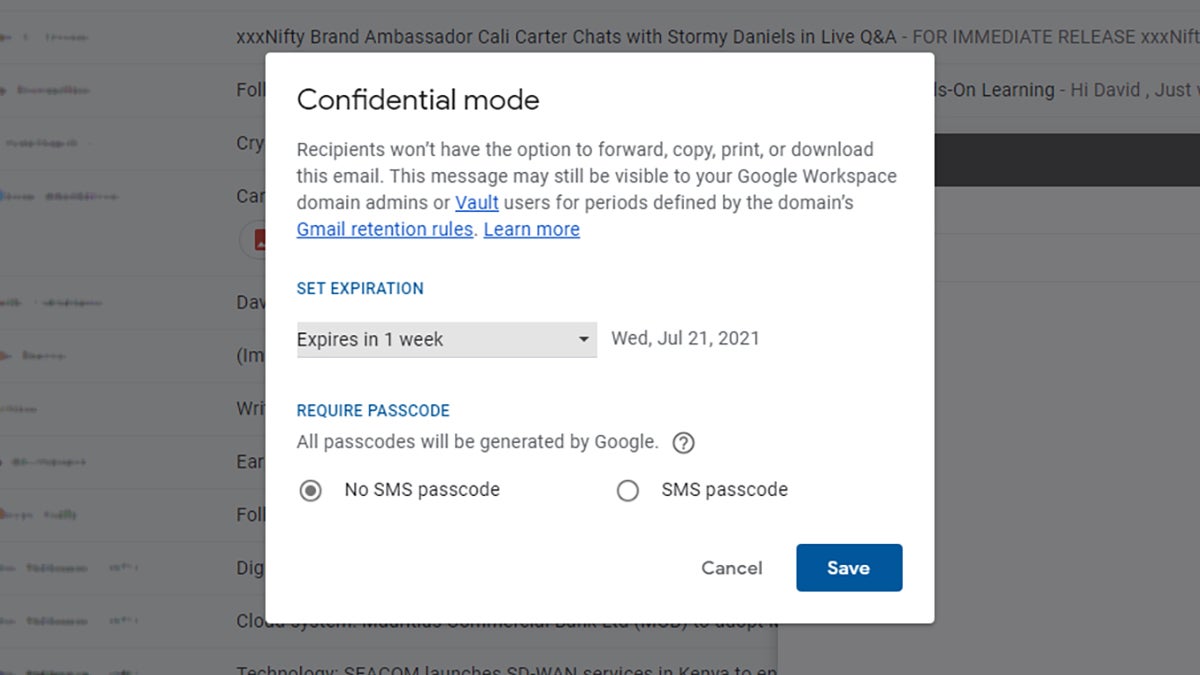Click the "Learn more" link

tap(531, 229)
